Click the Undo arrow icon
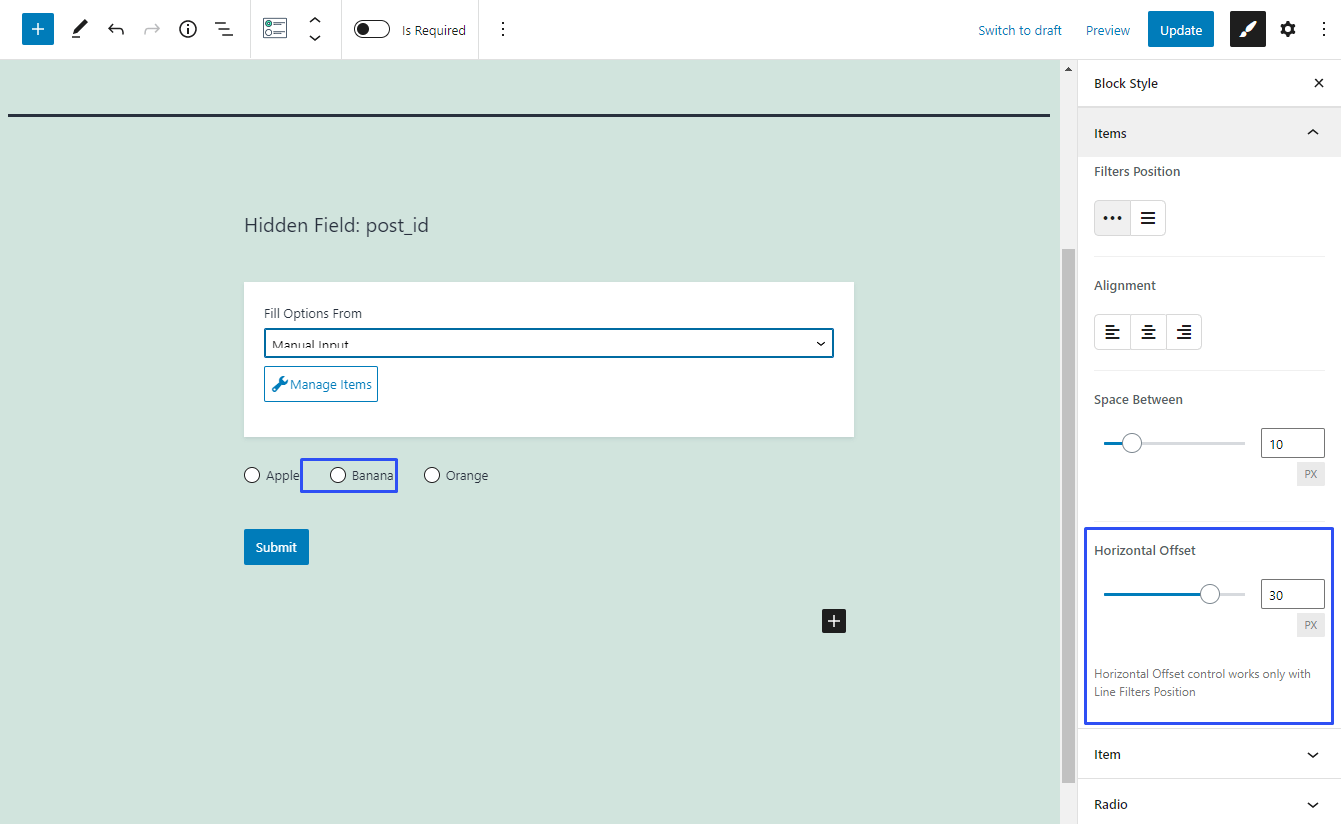 pyautogui.click(x=115, y=29)
